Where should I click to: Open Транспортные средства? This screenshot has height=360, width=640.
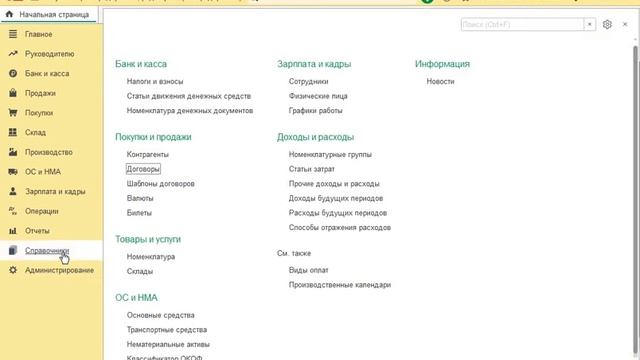[x=167, y=330]
